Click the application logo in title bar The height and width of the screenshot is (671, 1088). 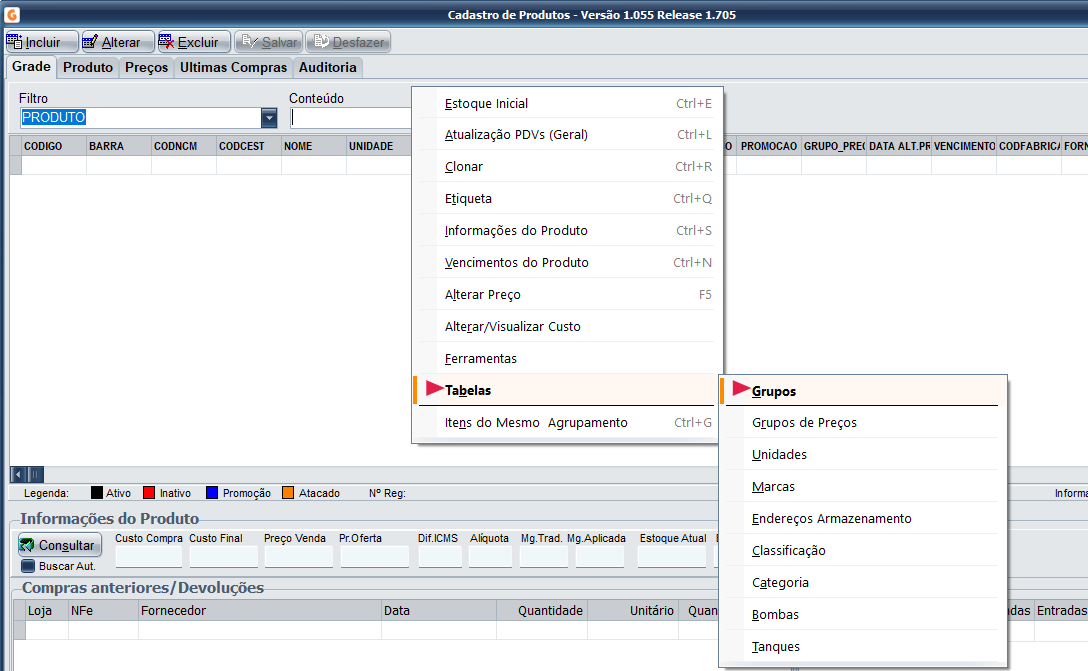coord(12,15)
